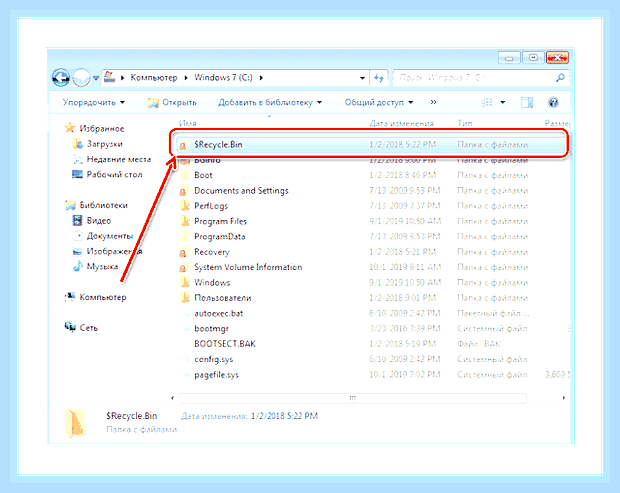Select Windows 7 (C:) breadcrumb segment

click(223, 77)
